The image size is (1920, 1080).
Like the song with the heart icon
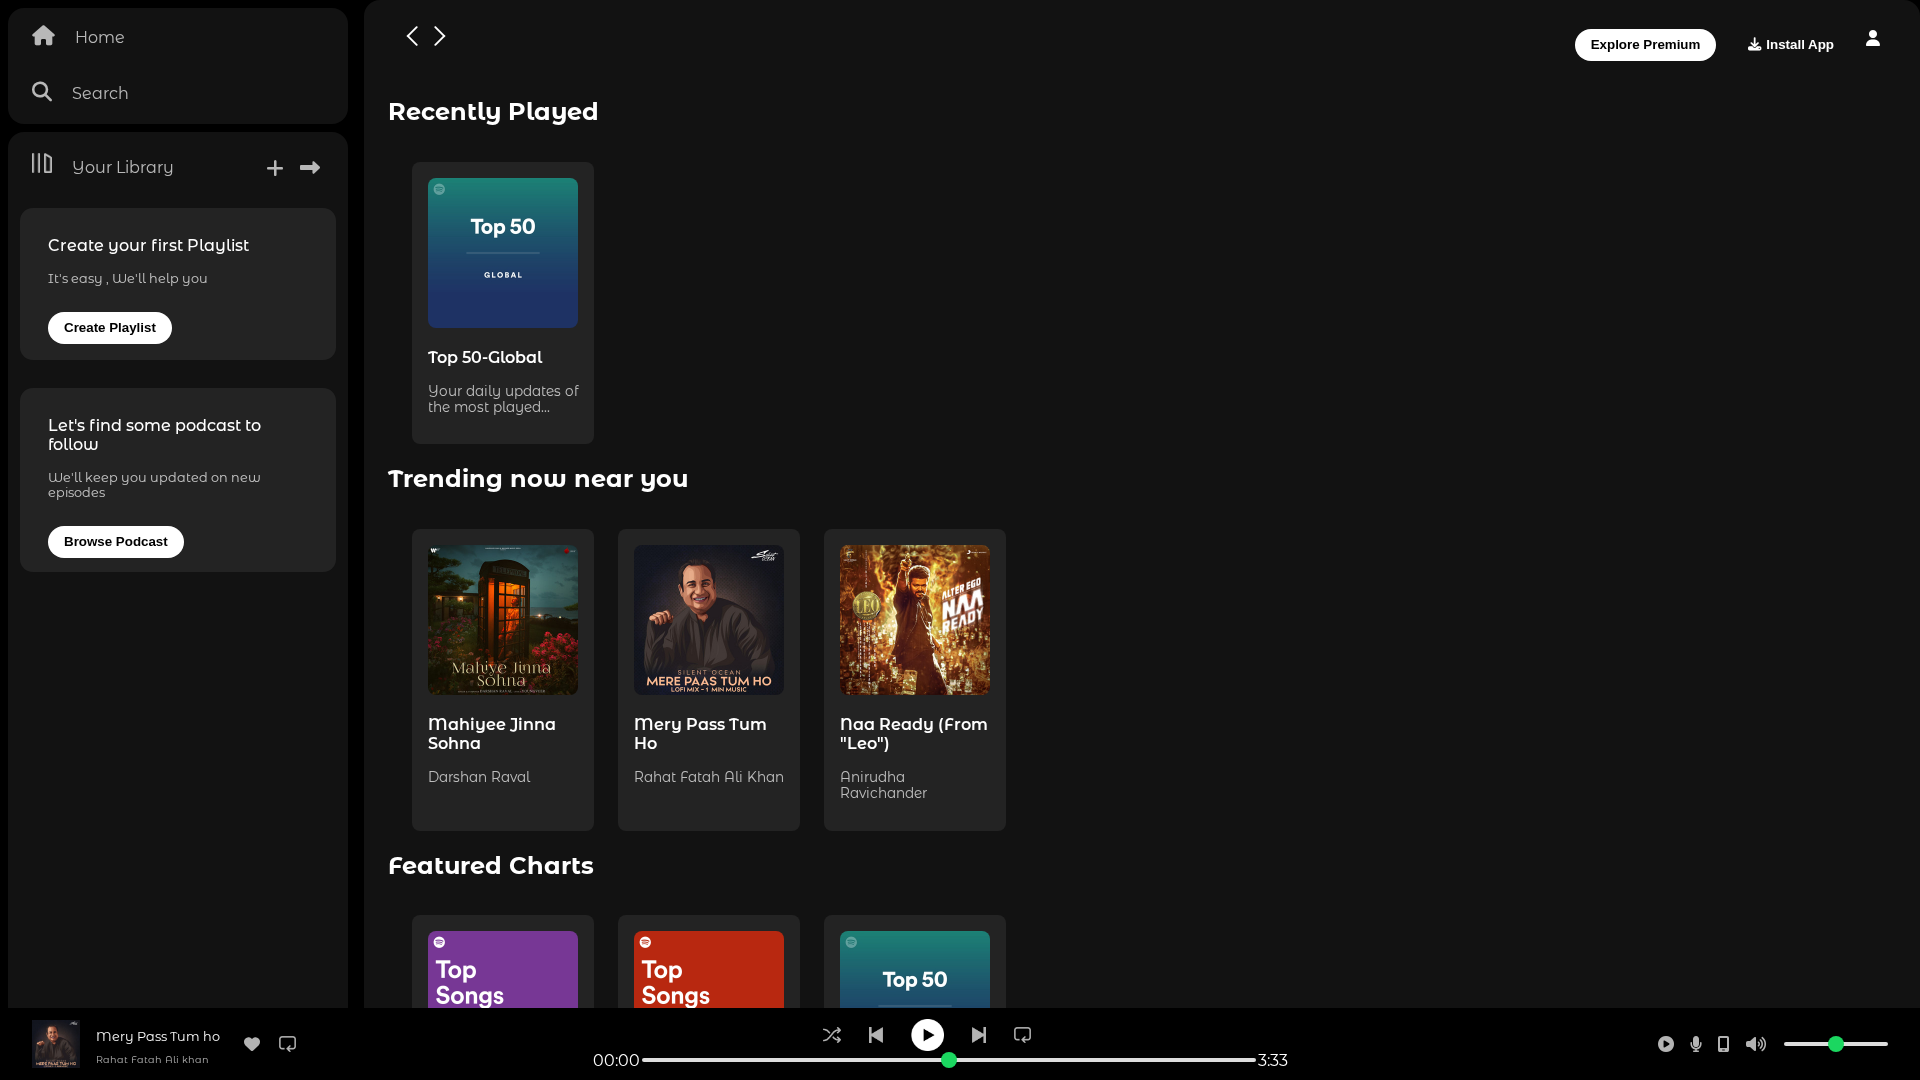(252, 1044)
